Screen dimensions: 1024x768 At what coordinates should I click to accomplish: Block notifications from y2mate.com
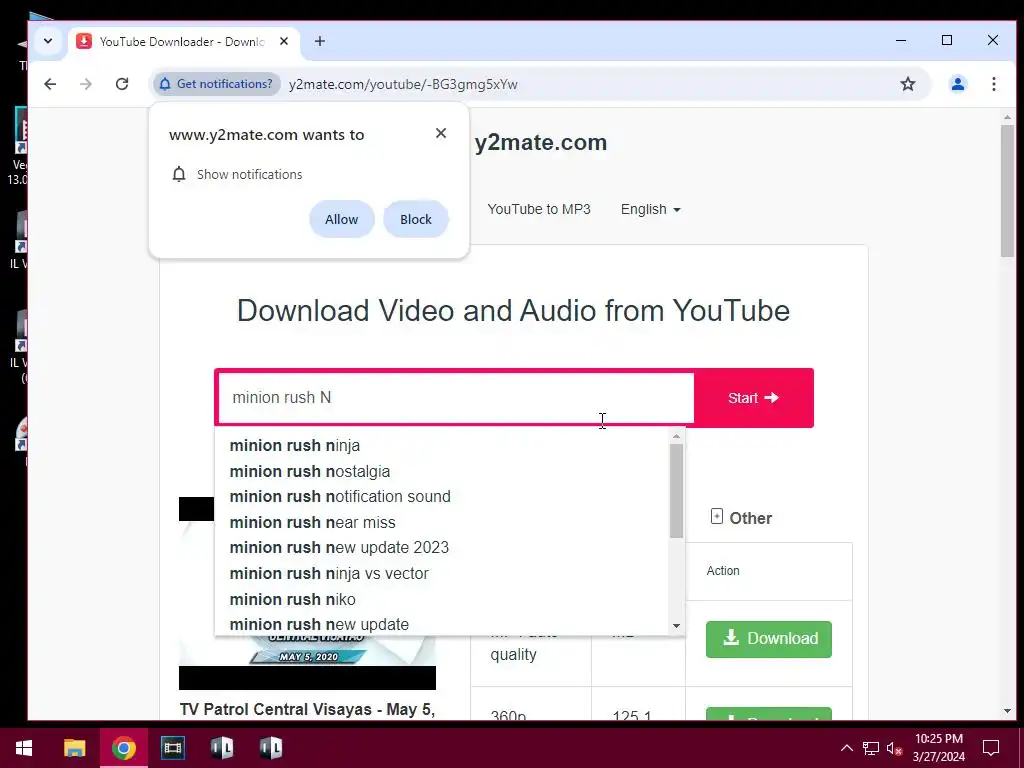point(415,219)
